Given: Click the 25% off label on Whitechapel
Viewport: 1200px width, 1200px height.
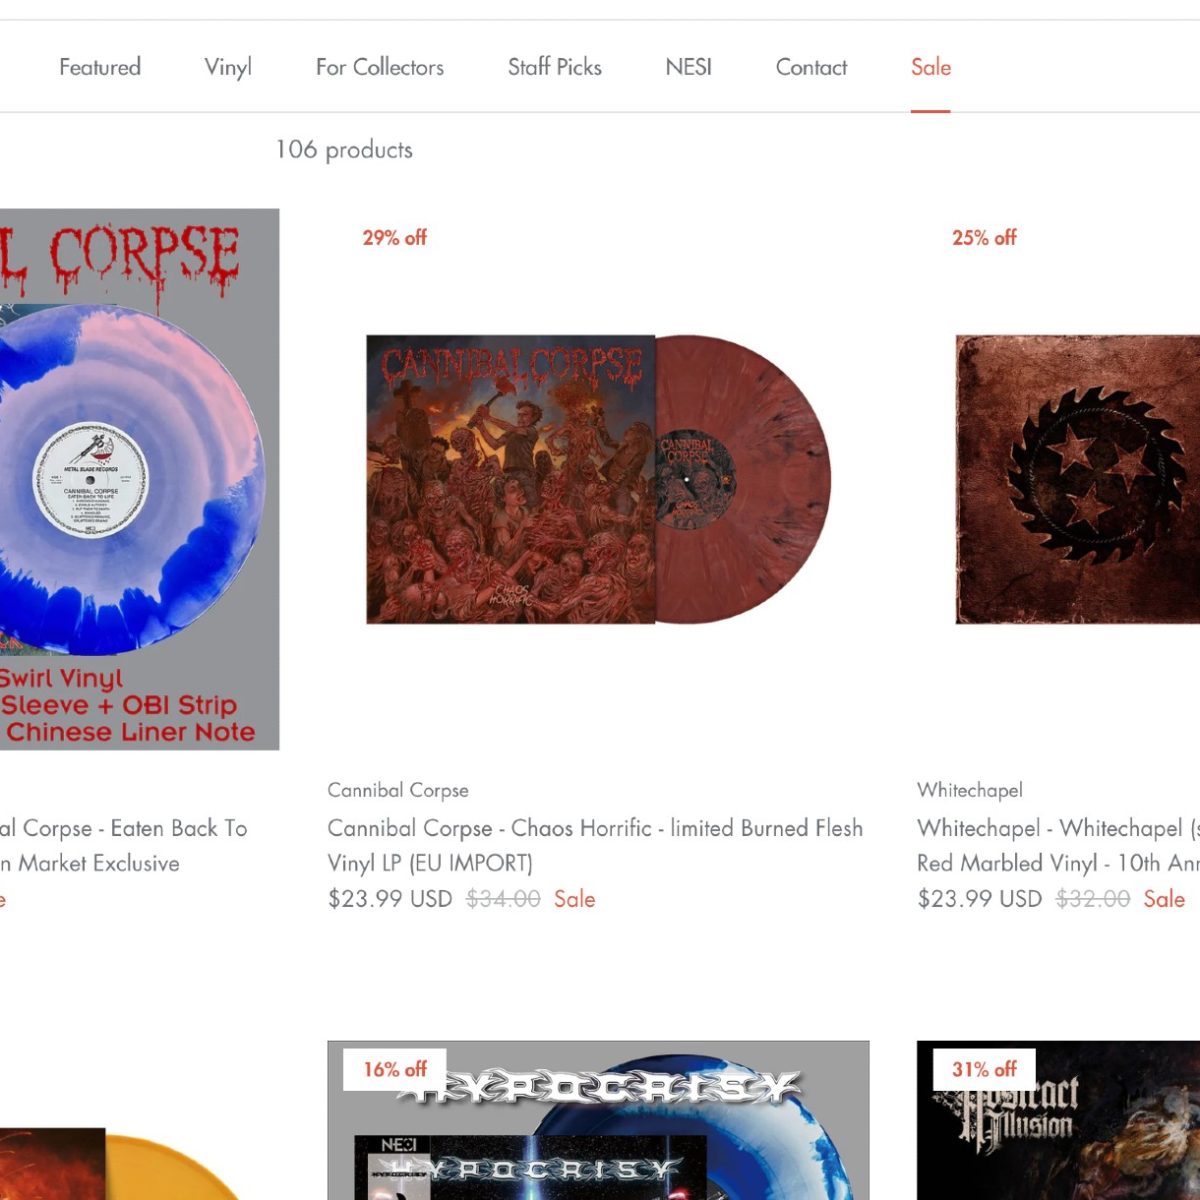Looking at the screenshot, I should 984,238.
